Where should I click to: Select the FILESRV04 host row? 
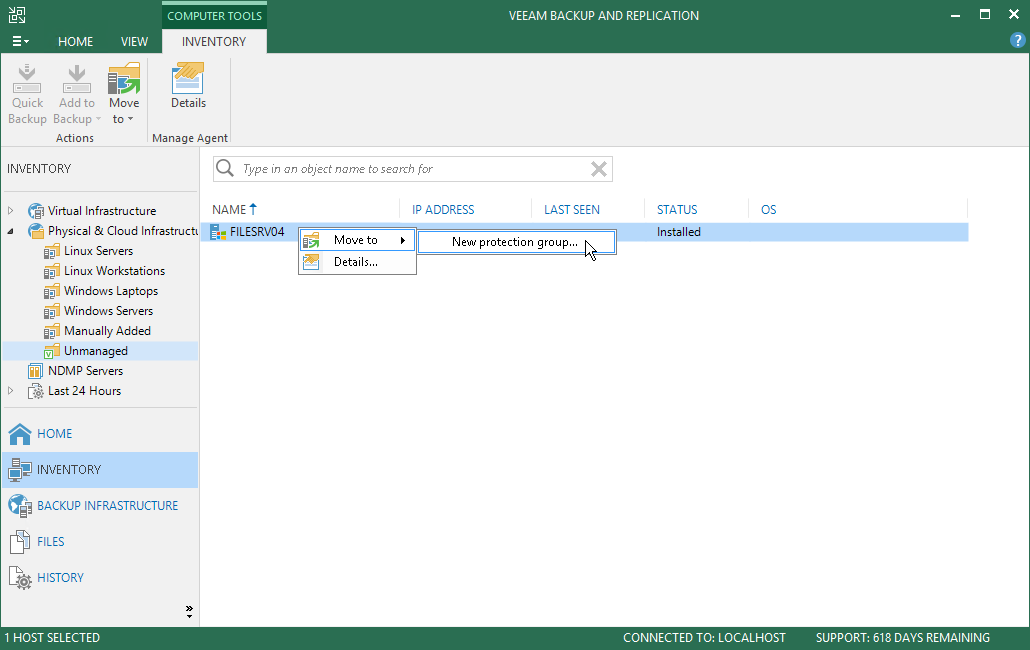[585, 232]
